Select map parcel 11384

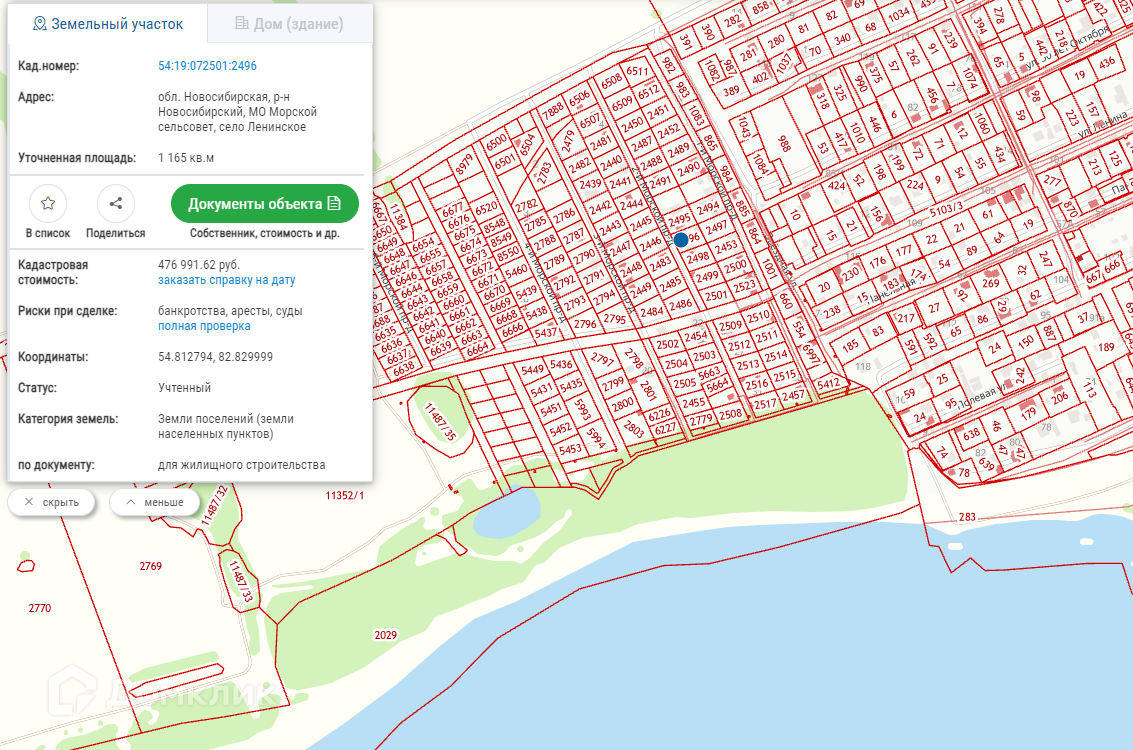pos(399,216)
